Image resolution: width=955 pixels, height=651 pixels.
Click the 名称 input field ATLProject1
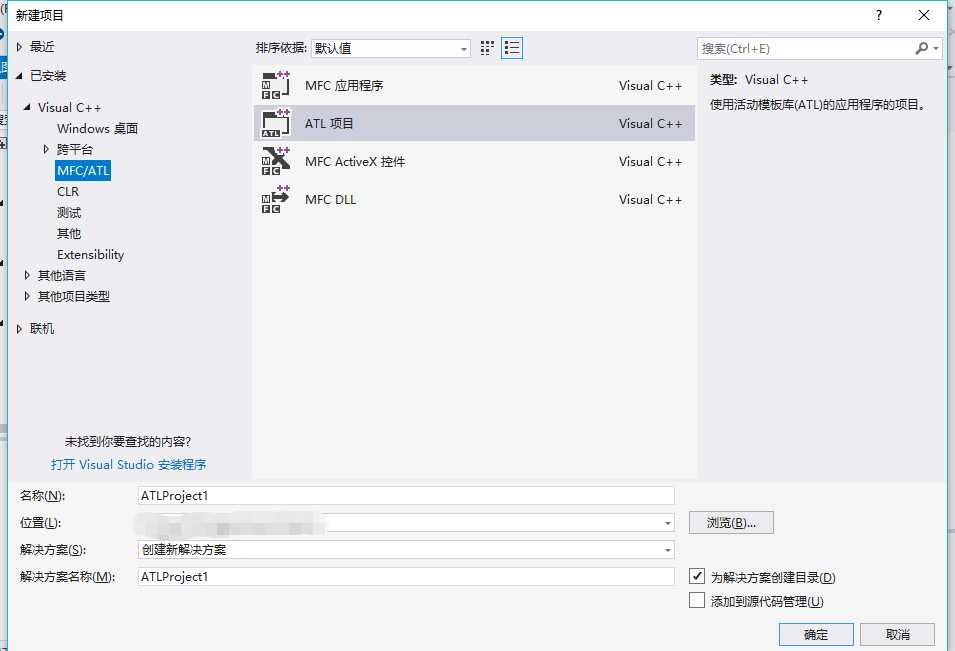(406, 496)
